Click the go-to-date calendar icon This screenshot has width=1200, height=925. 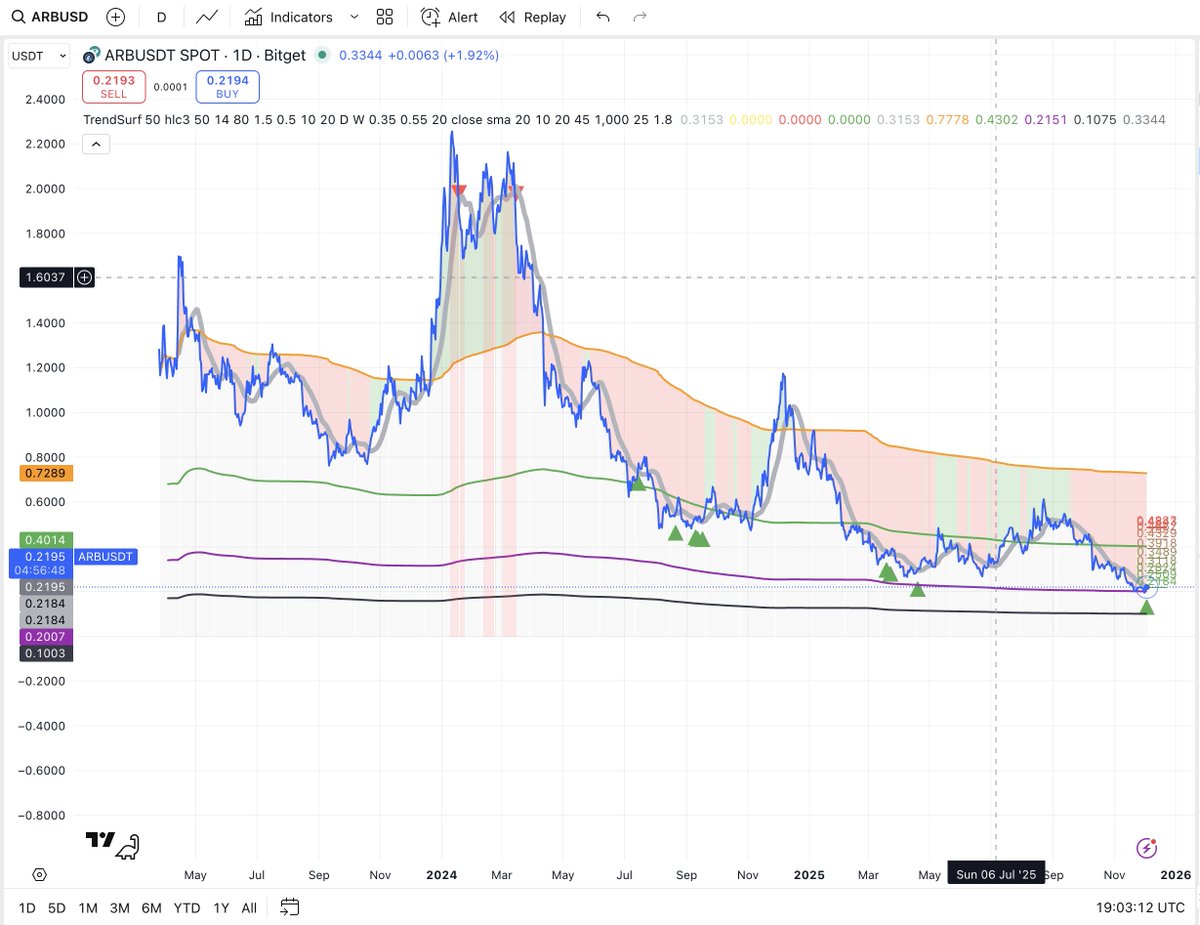[289, 908]
